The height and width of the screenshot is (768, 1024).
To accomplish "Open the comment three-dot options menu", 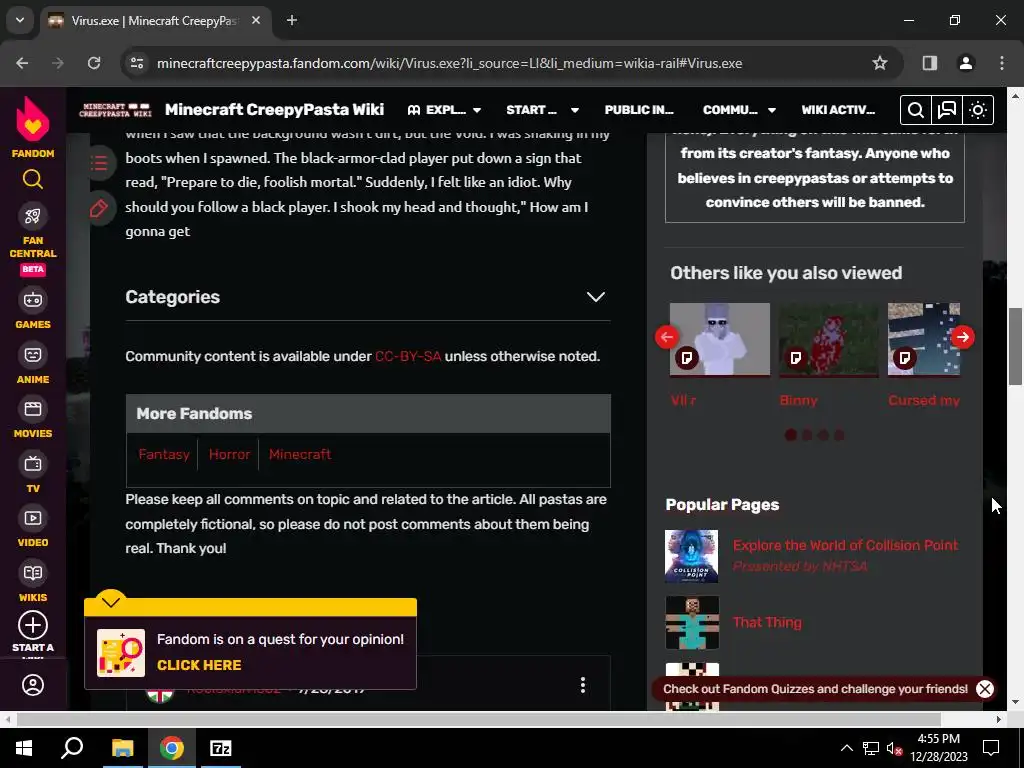I will [583, 684].
